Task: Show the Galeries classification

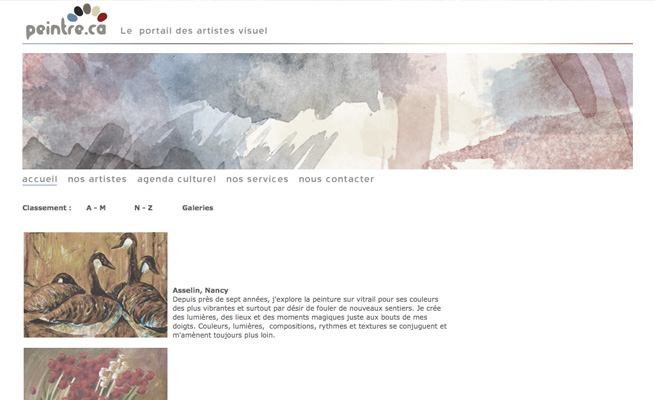Action: pyautogui.click(x=198, y=208)
